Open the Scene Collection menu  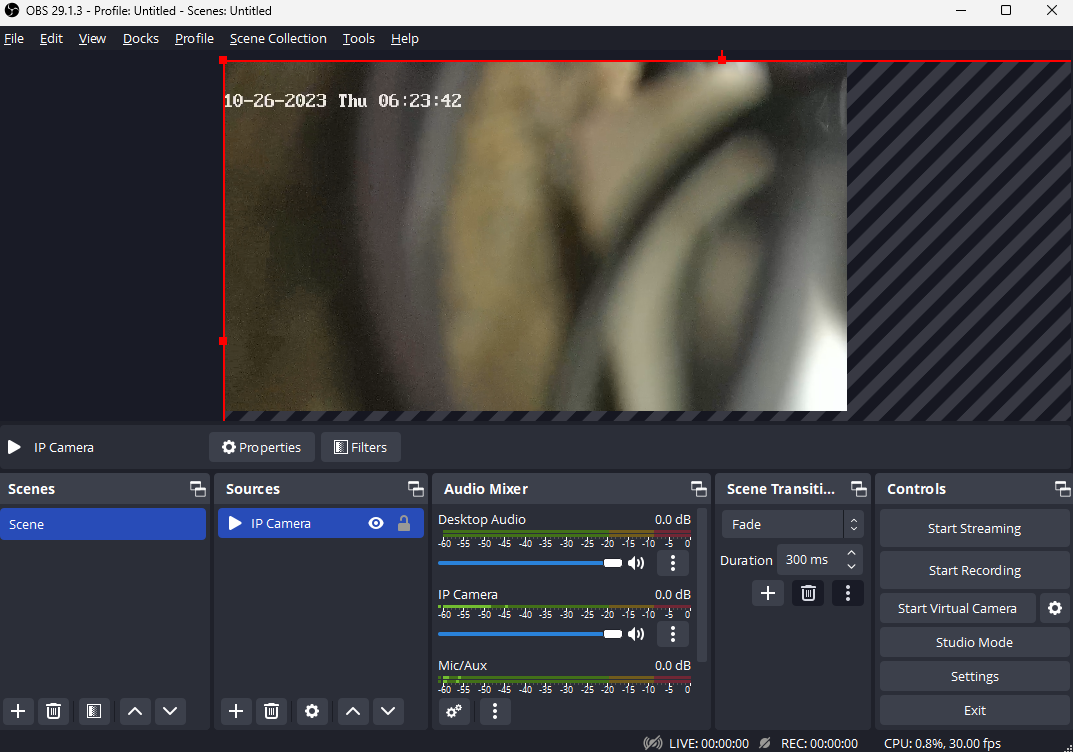coord(278,39)
